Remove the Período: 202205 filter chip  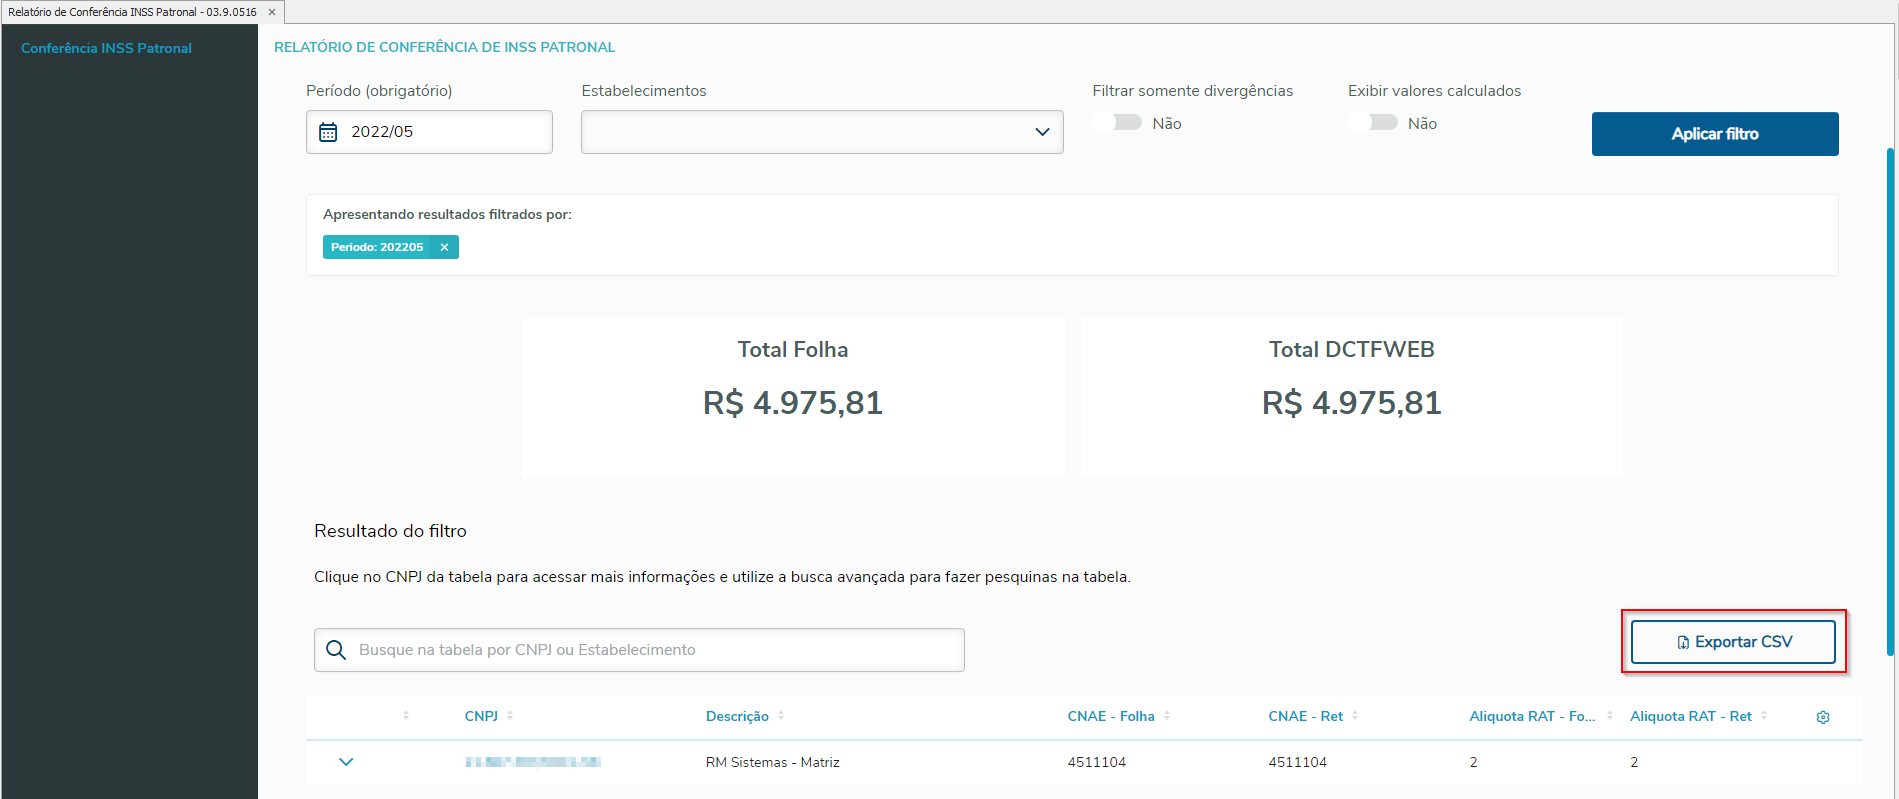click(444, 247)
